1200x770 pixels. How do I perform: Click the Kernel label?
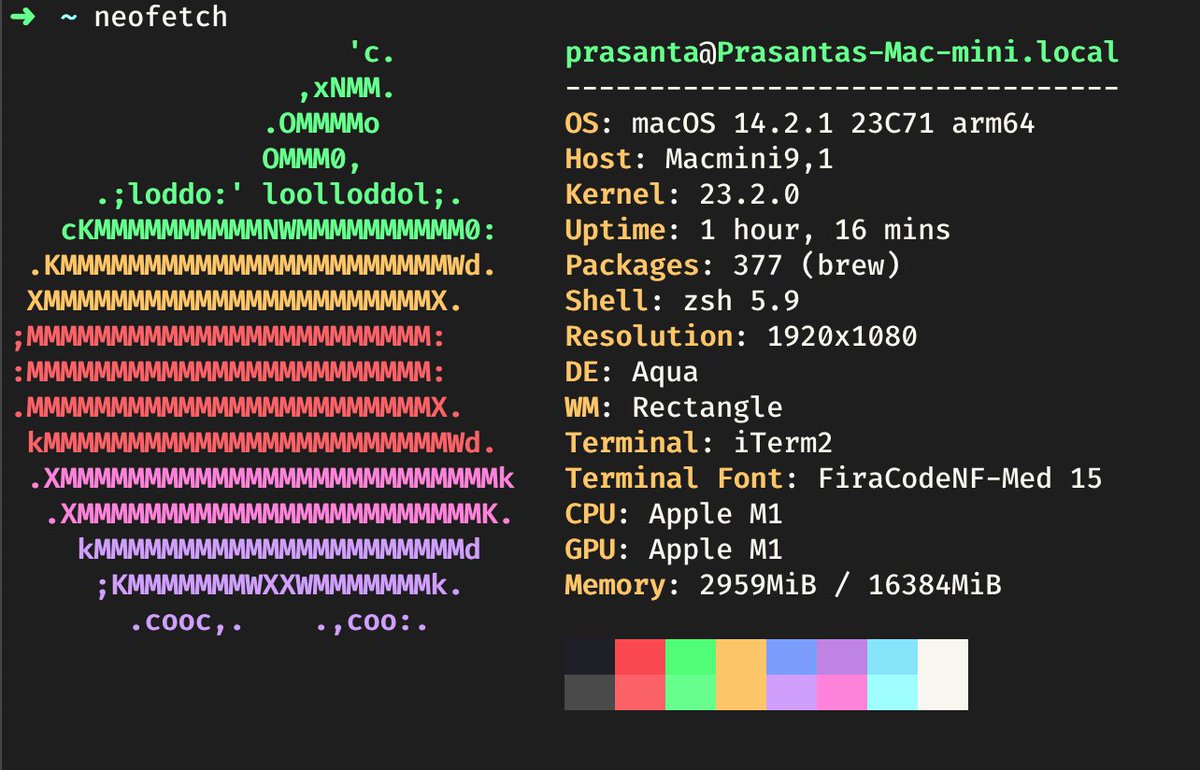(615, 194)
